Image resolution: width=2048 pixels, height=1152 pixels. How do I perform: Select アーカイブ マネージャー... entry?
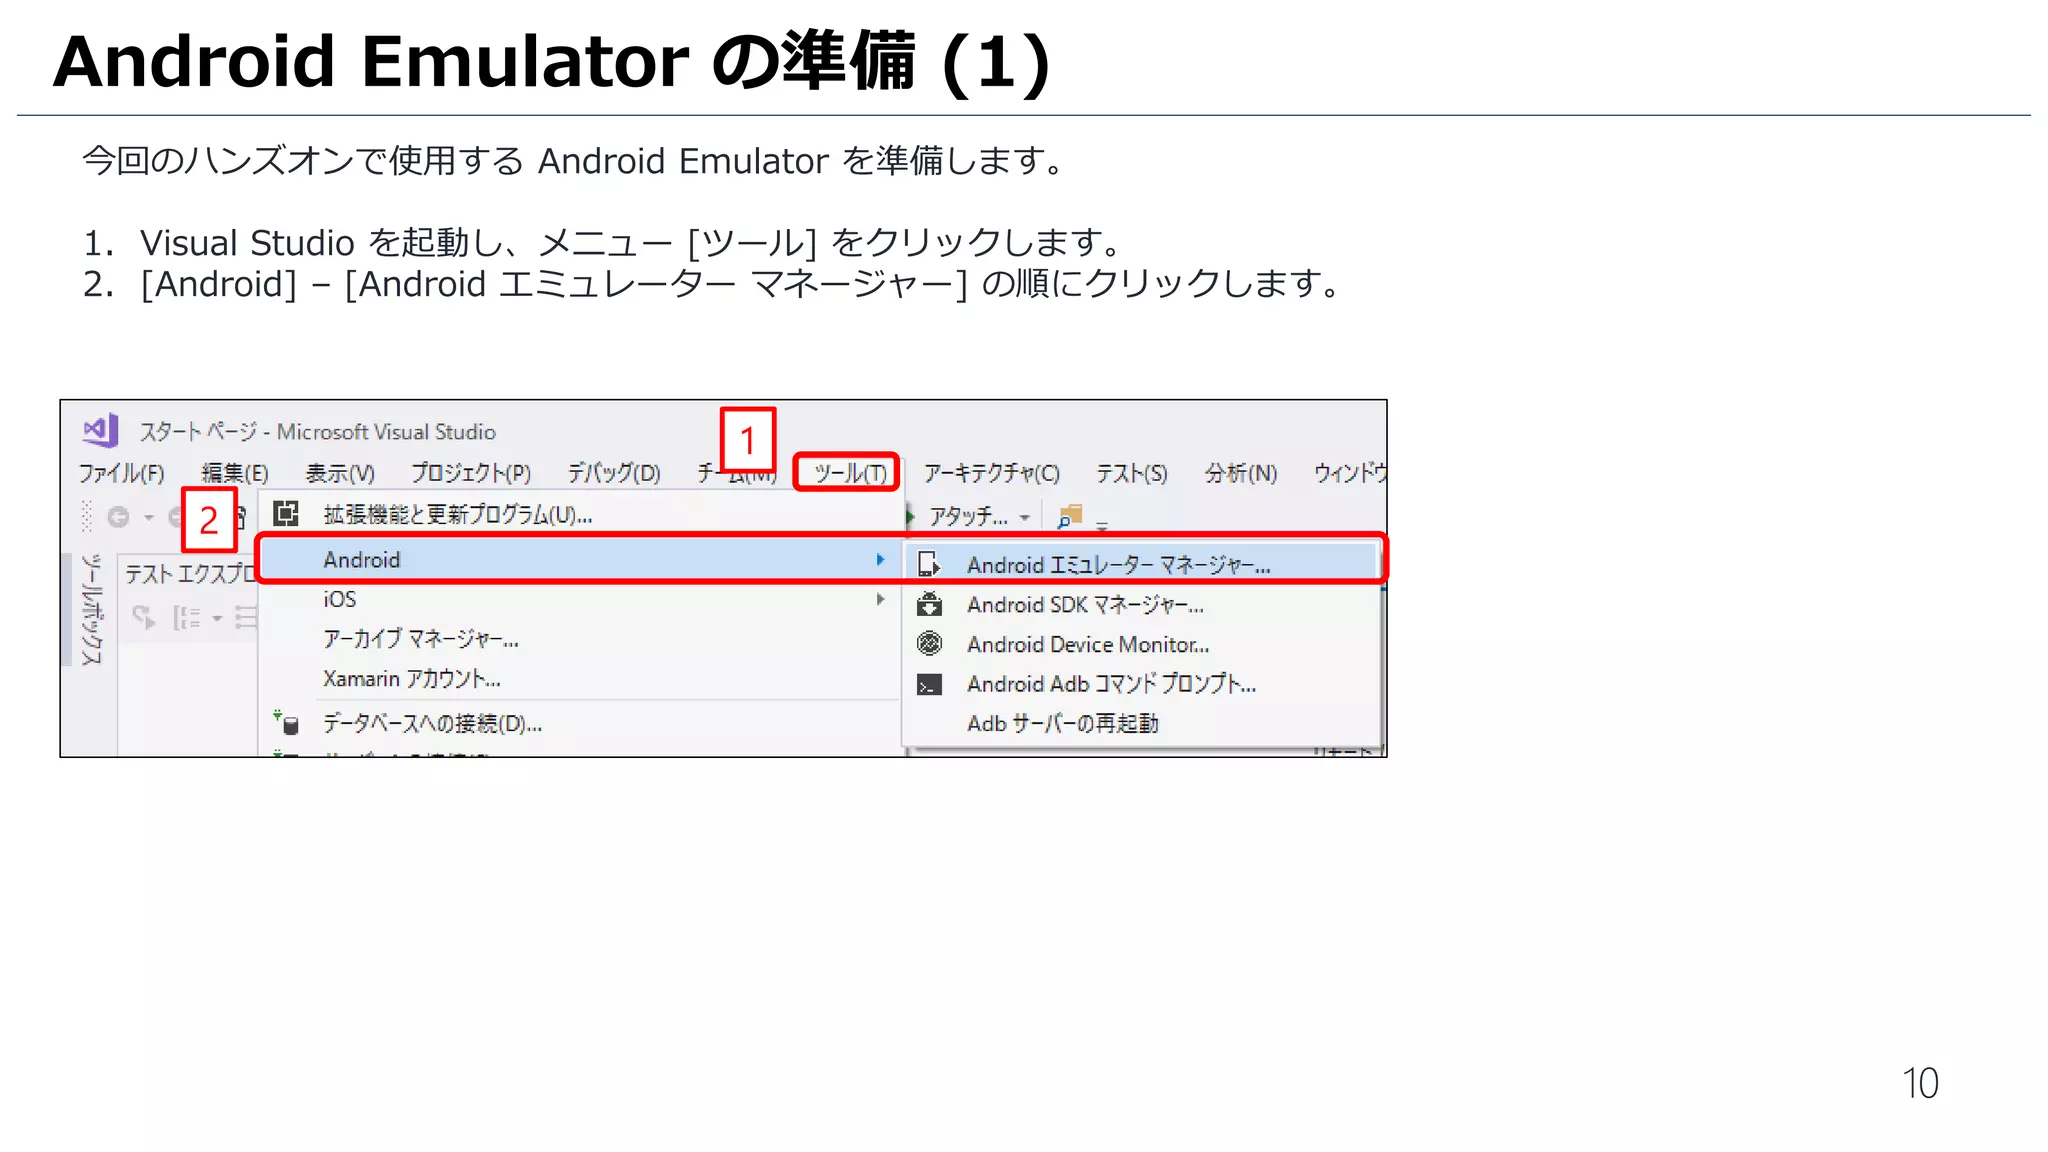tap(581, 639)
